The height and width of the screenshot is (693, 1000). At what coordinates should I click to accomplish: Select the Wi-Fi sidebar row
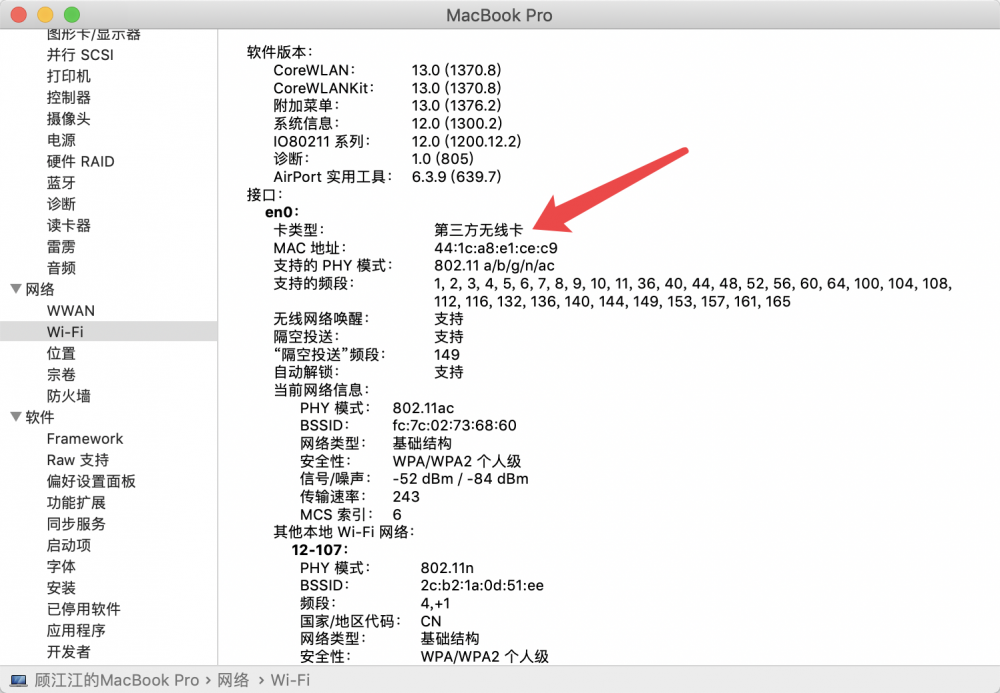pyautogui.click(x=108, y=332)
